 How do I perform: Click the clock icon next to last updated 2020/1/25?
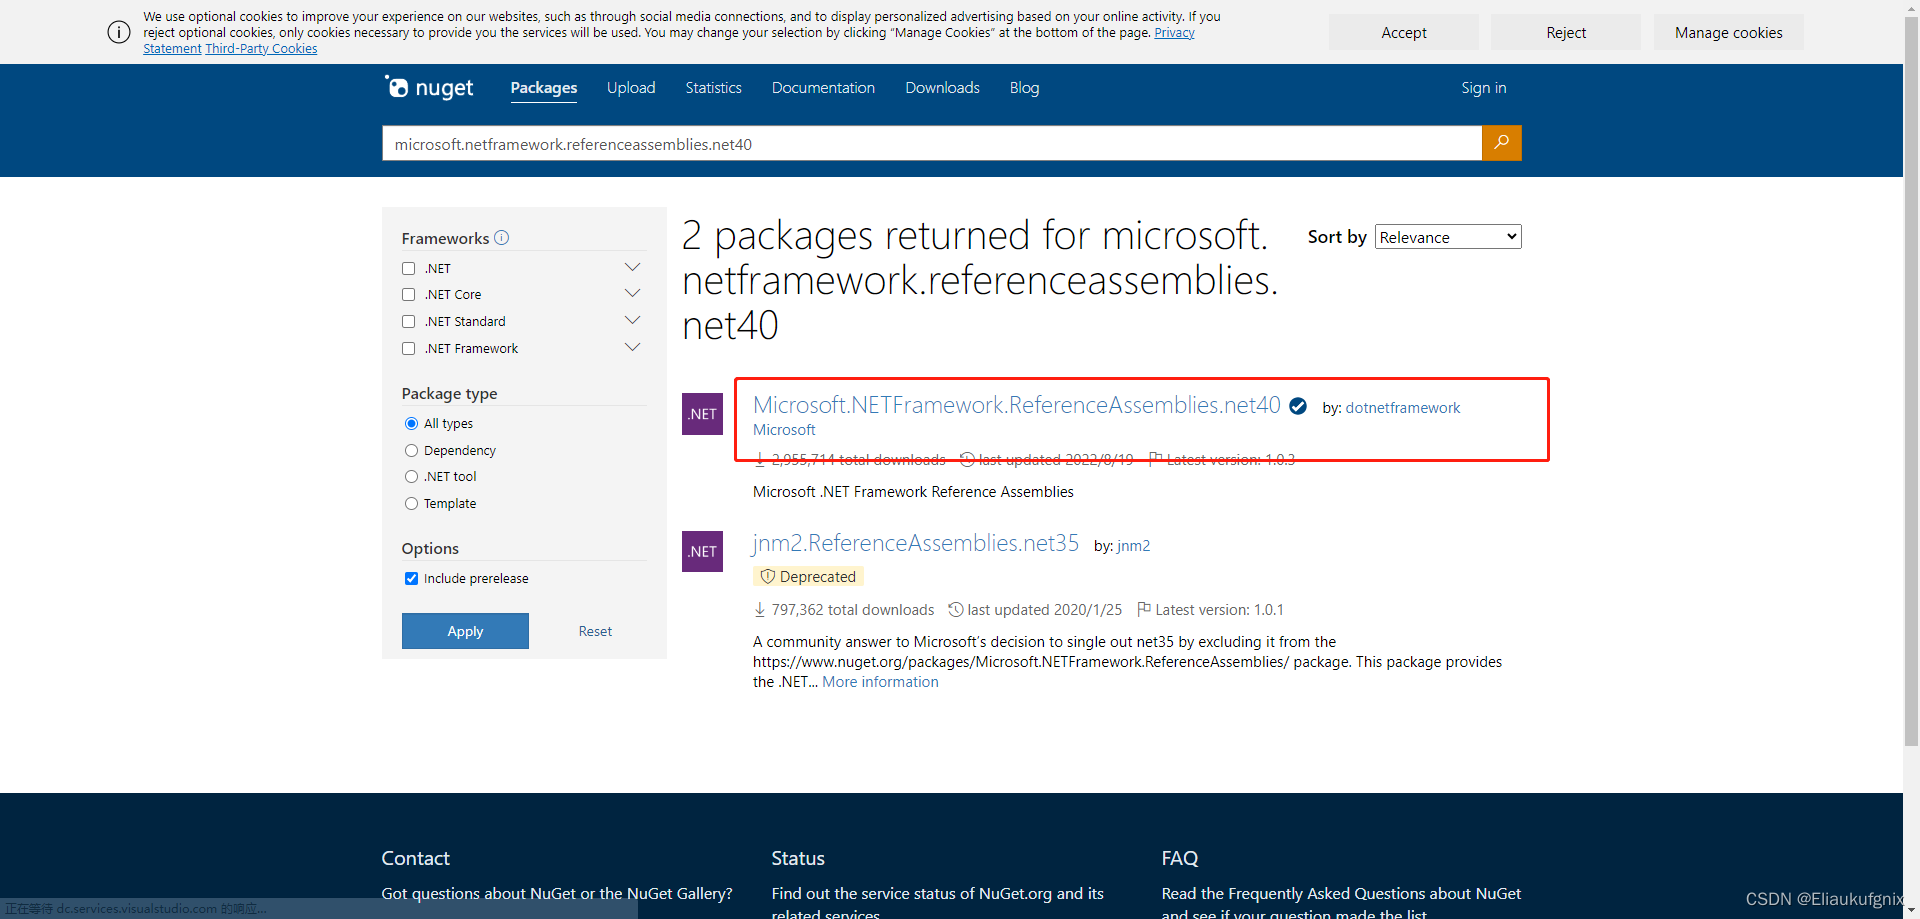(955, 609)
